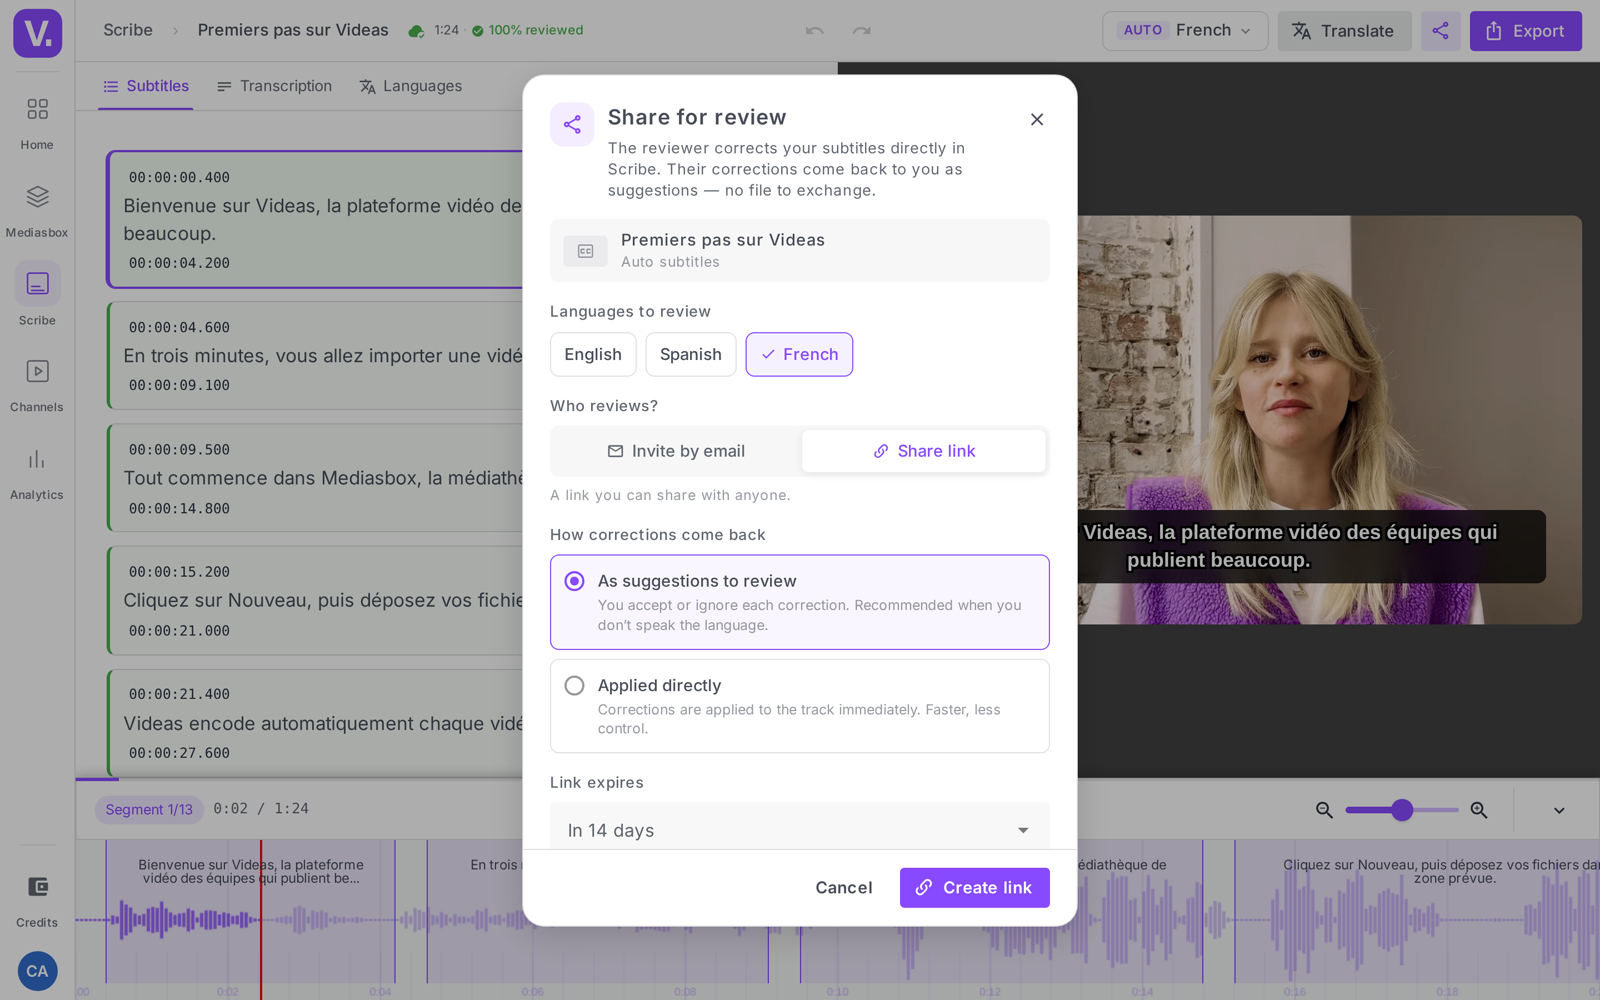Click the cloud saved status icon
Viewport: 1600px width, 1000px height.
tap(416, 31)
